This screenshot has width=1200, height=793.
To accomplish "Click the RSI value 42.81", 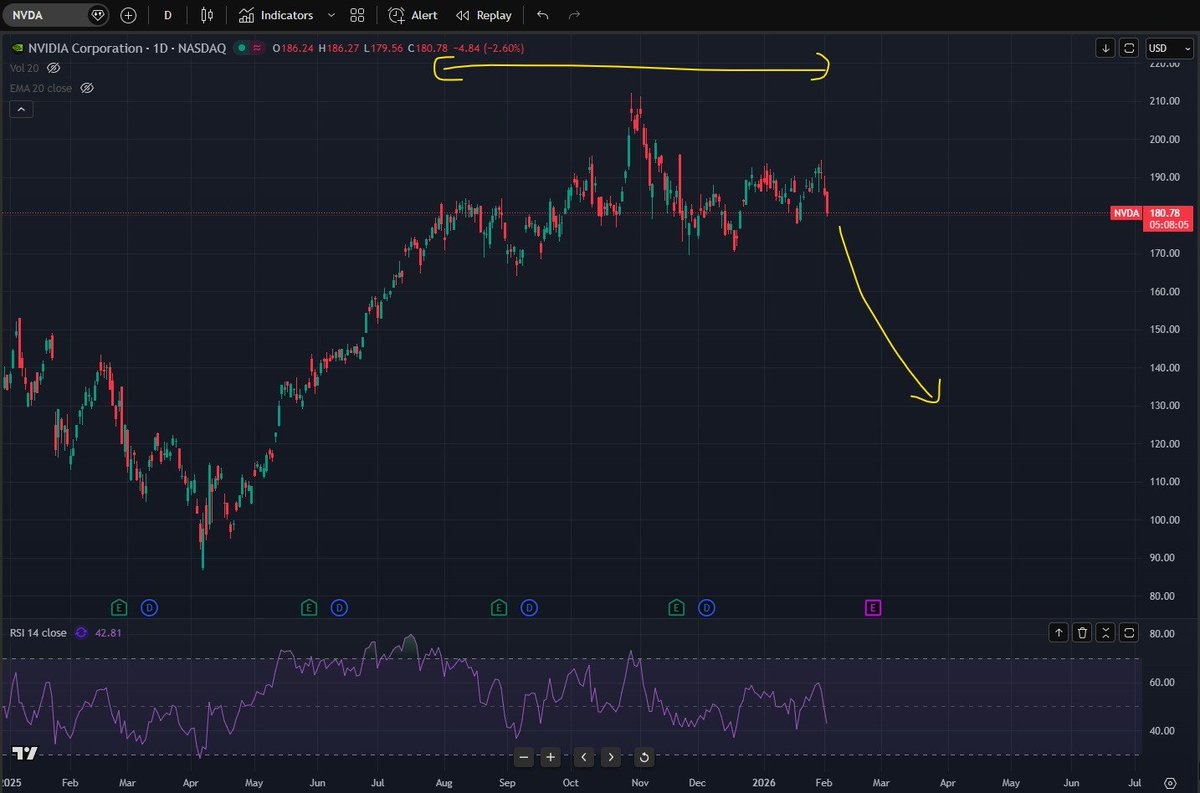I will pyautogui.click(x=109, y=632).
